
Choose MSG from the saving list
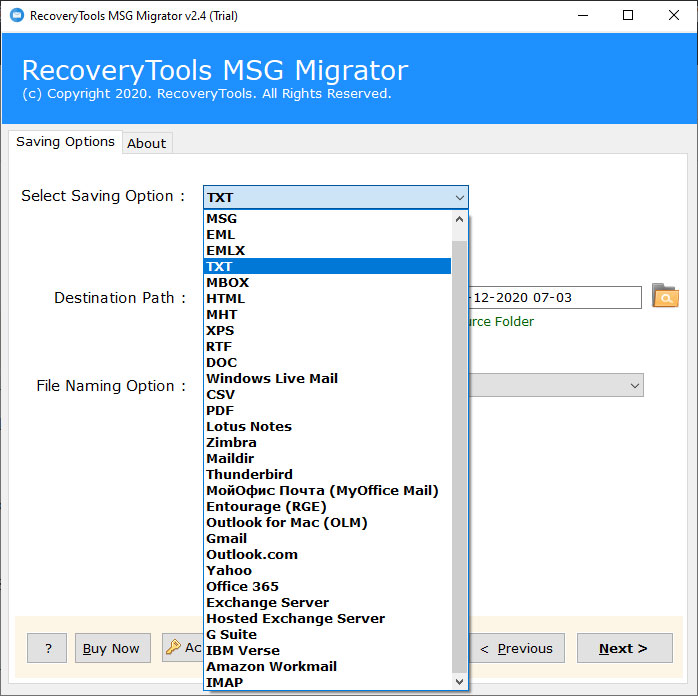pyautogui.click(x=327, y=219)
